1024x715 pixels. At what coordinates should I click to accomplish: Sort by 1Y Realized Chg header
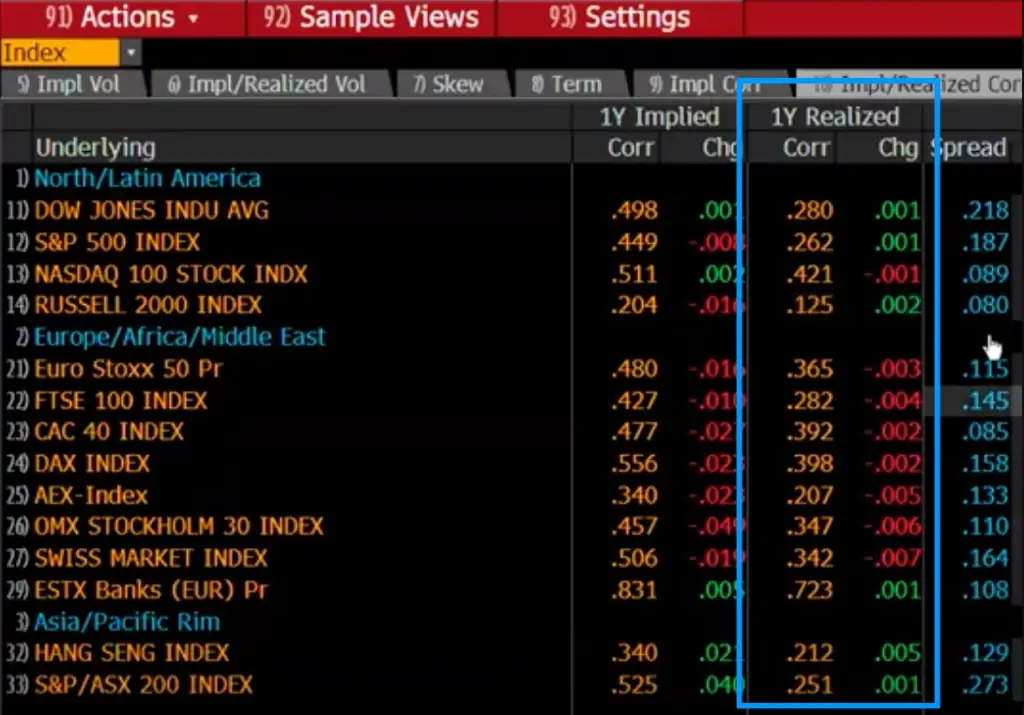[x=897, y=148]
